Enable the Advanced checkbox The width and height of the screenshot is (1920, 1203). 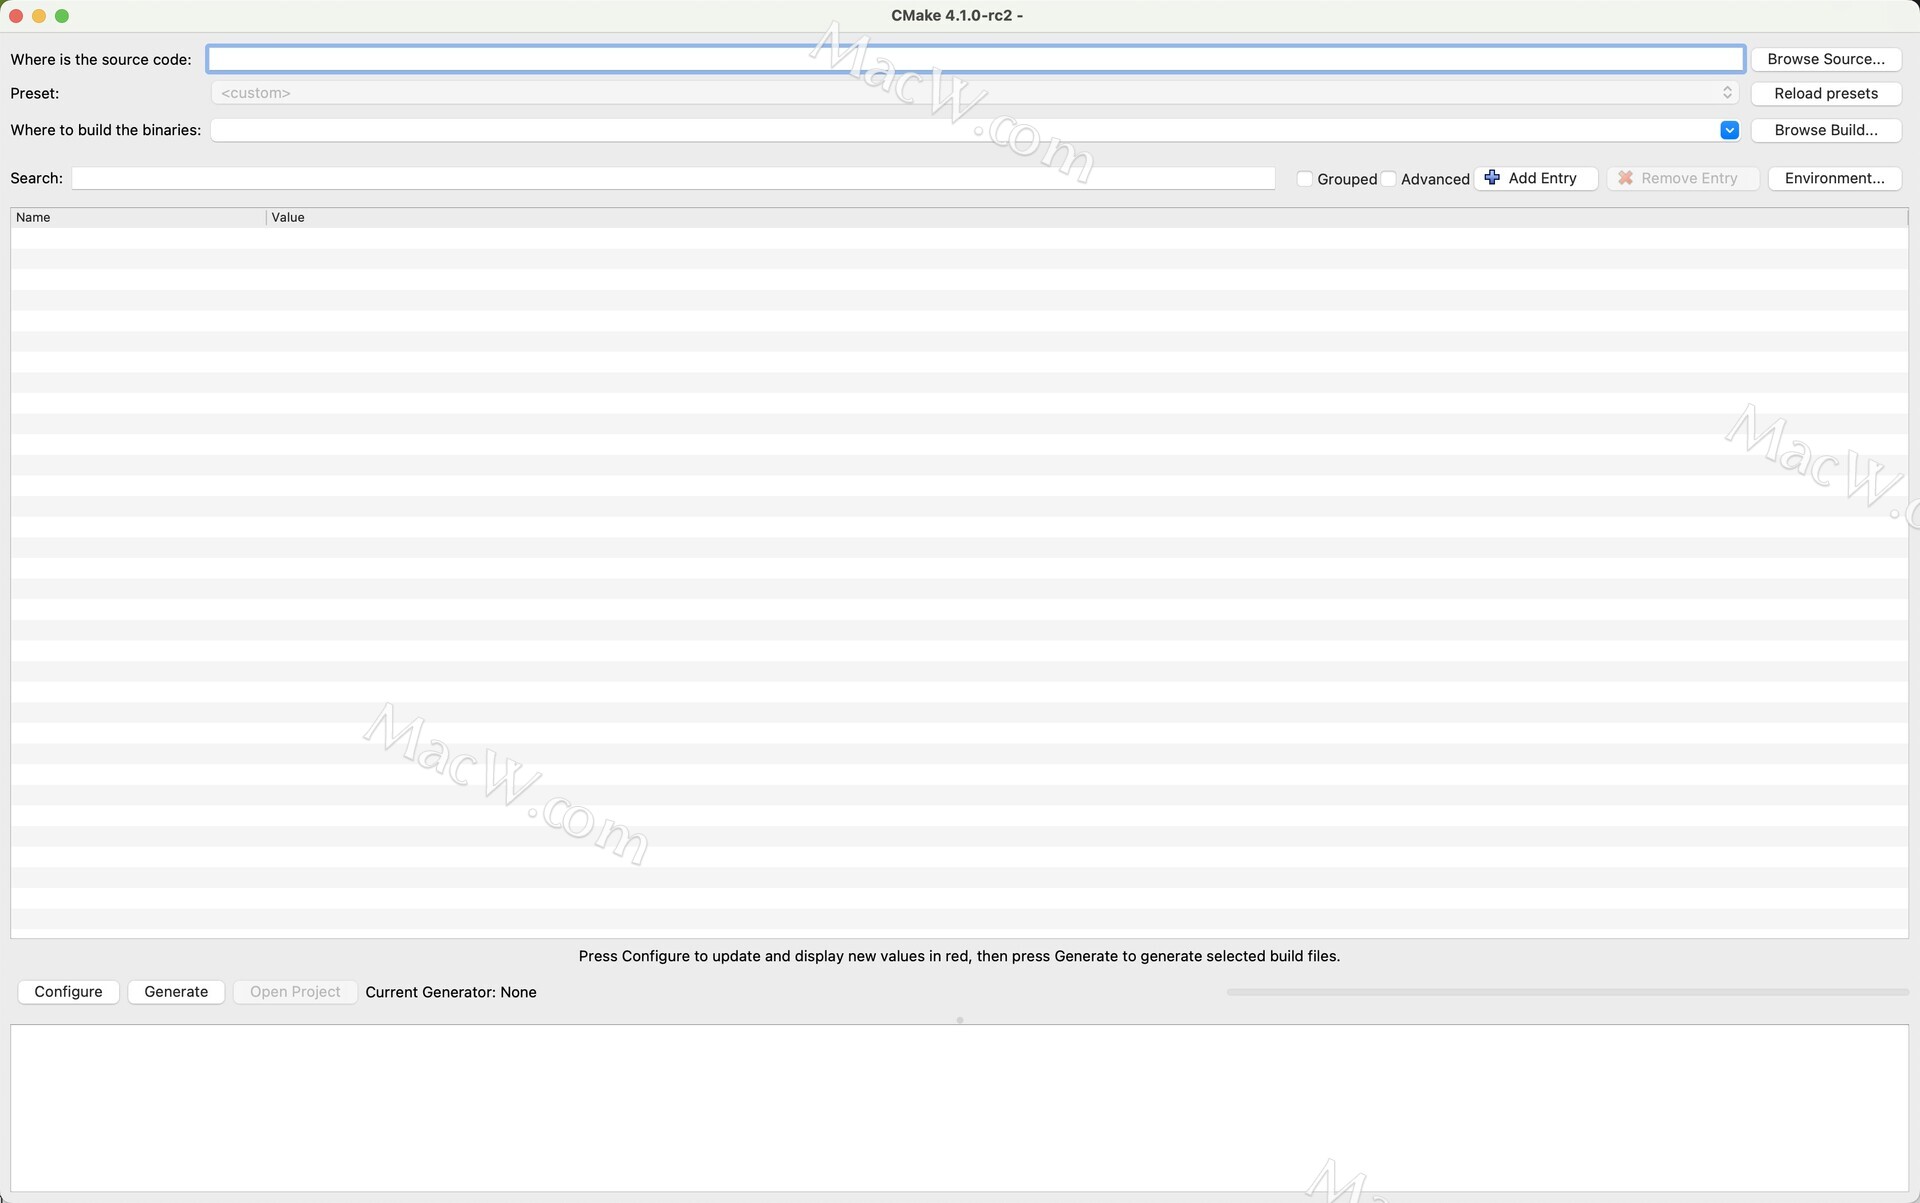(1388, 179)
